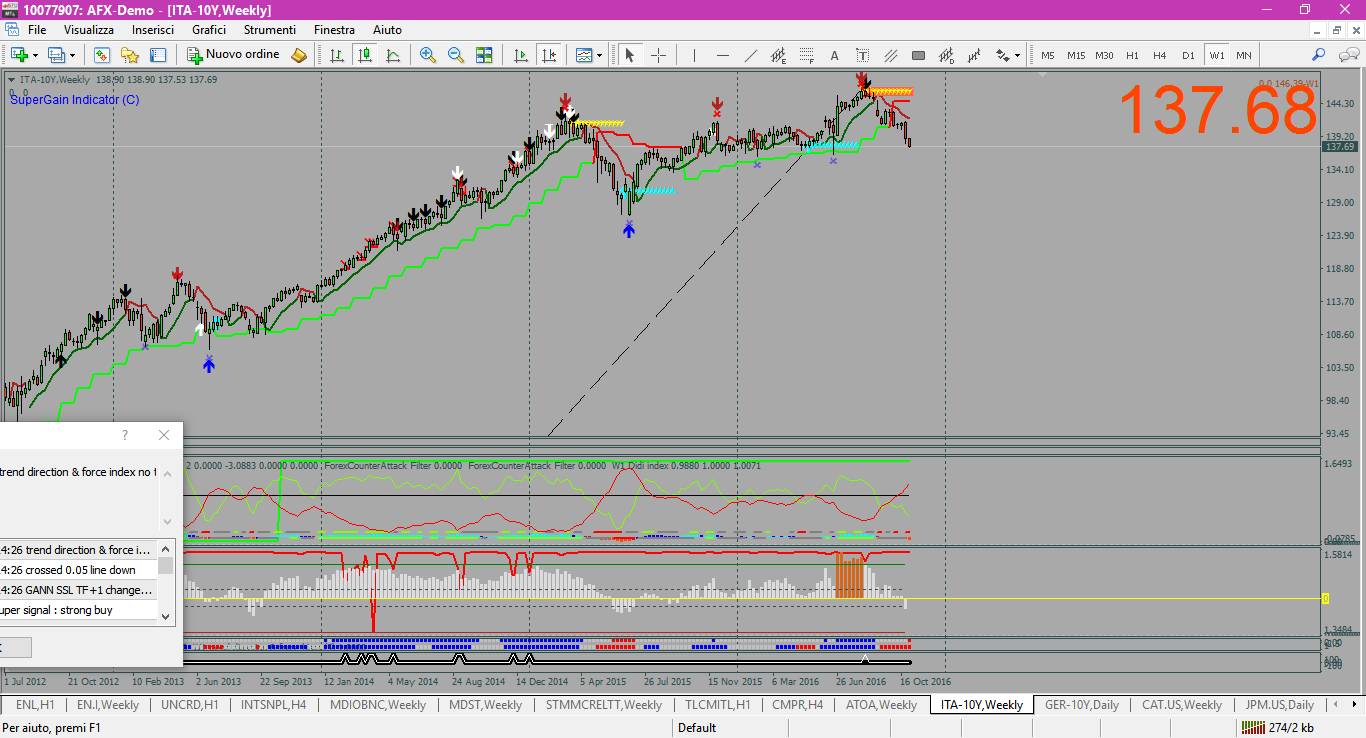Click the 274/2 kb connection status
This screenshot has height=738, width=1366.
1279,728
